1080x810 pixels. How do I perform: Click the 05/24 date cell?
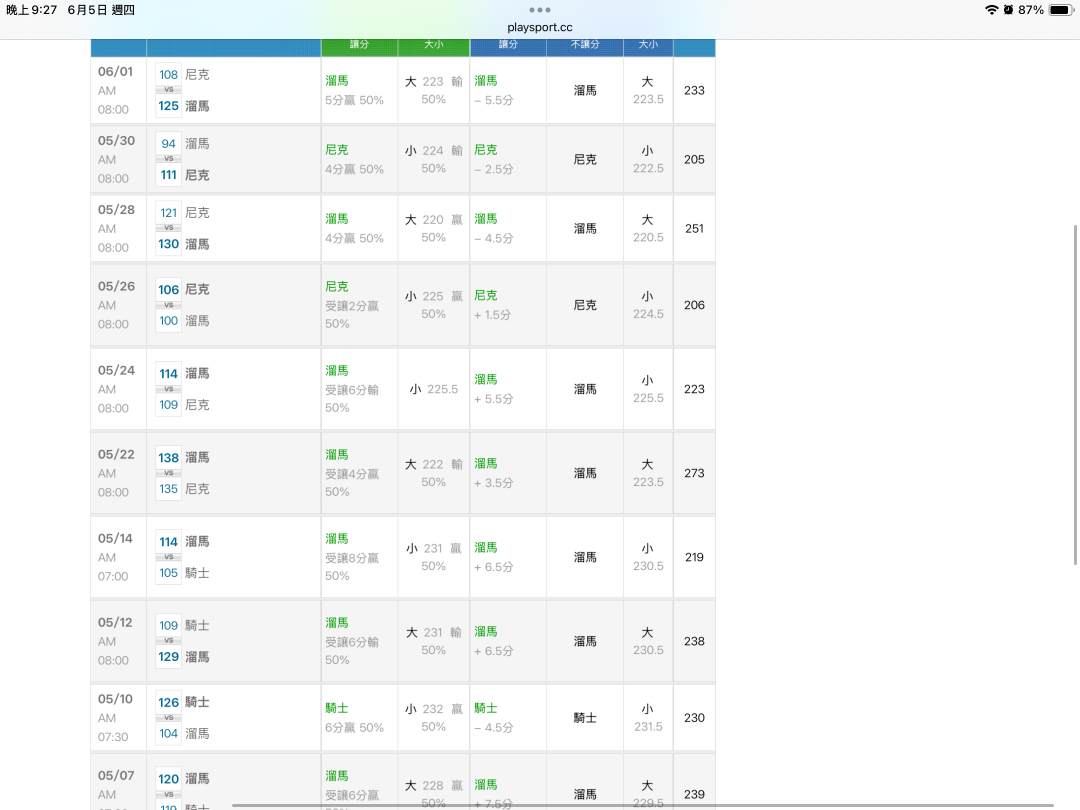click(118, 388)
